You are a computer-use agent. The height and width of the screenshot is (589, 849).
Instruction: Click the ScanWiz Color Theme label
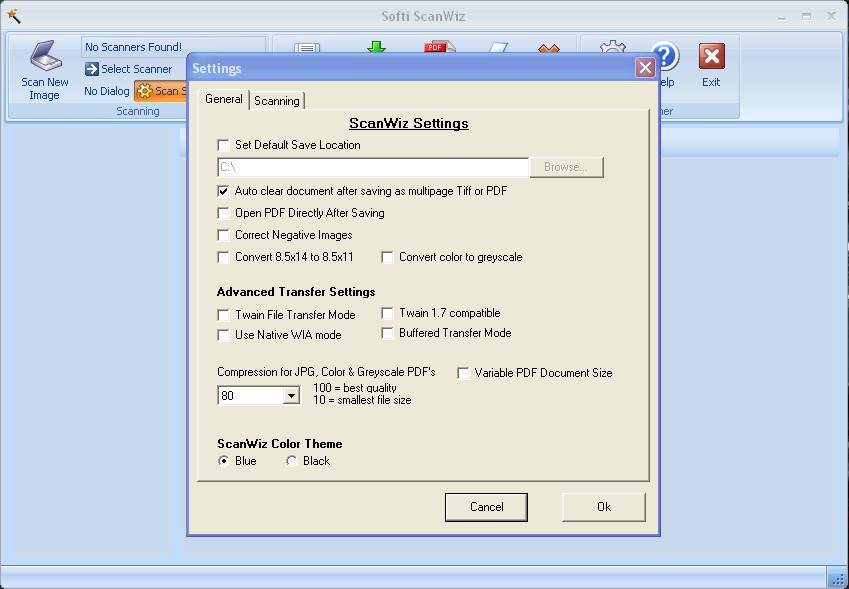coord(280,444)
